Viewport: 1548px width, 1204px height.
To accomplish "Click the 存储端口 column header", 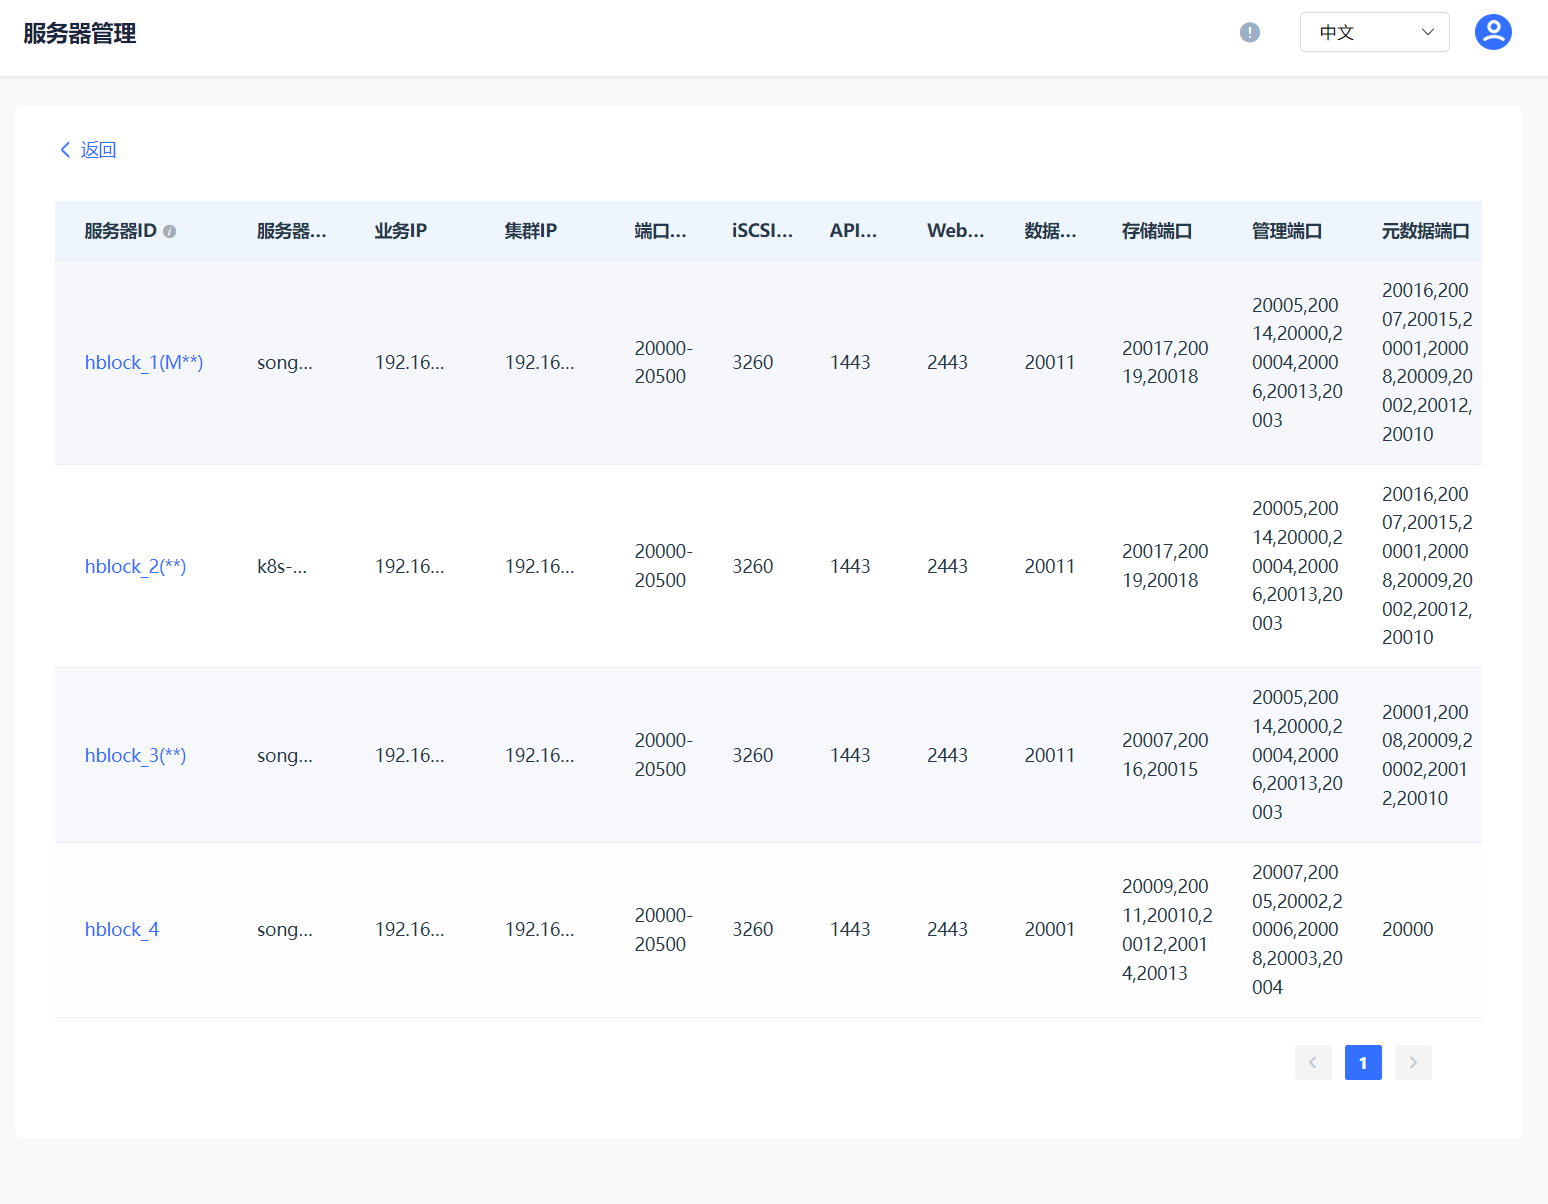I will 1157,231.
